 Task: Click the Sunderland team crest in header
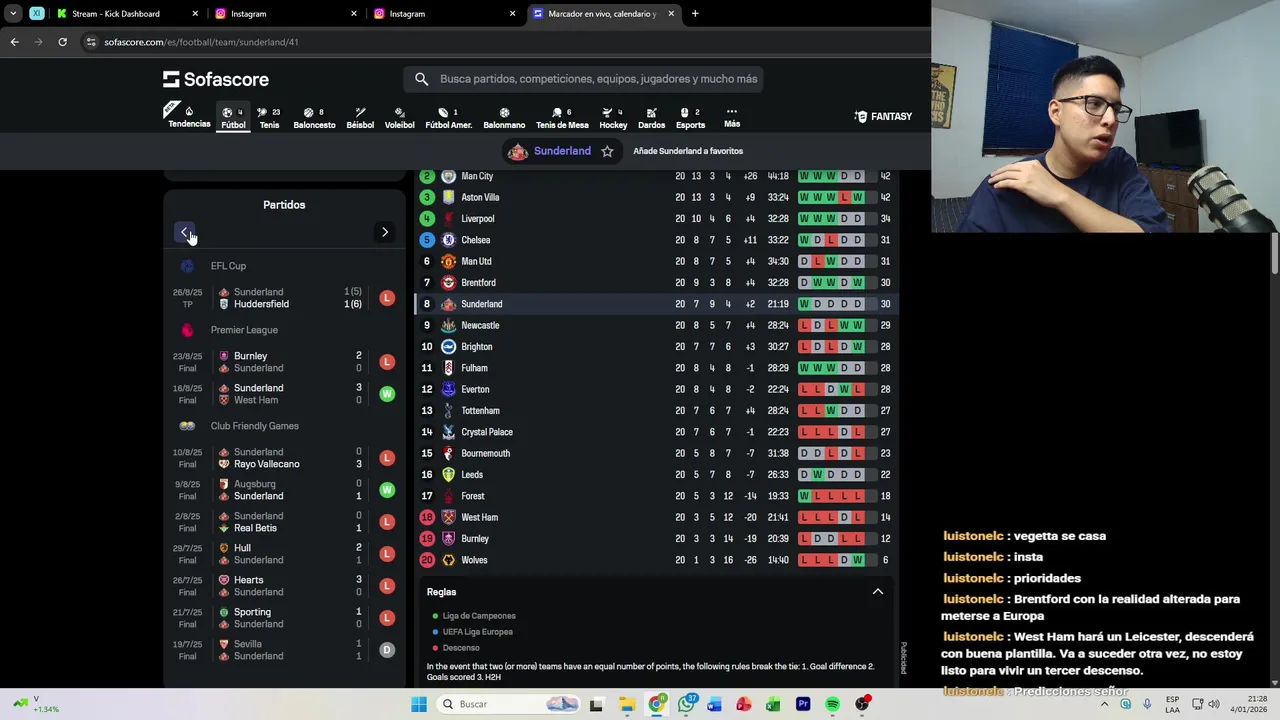(517, 151)
